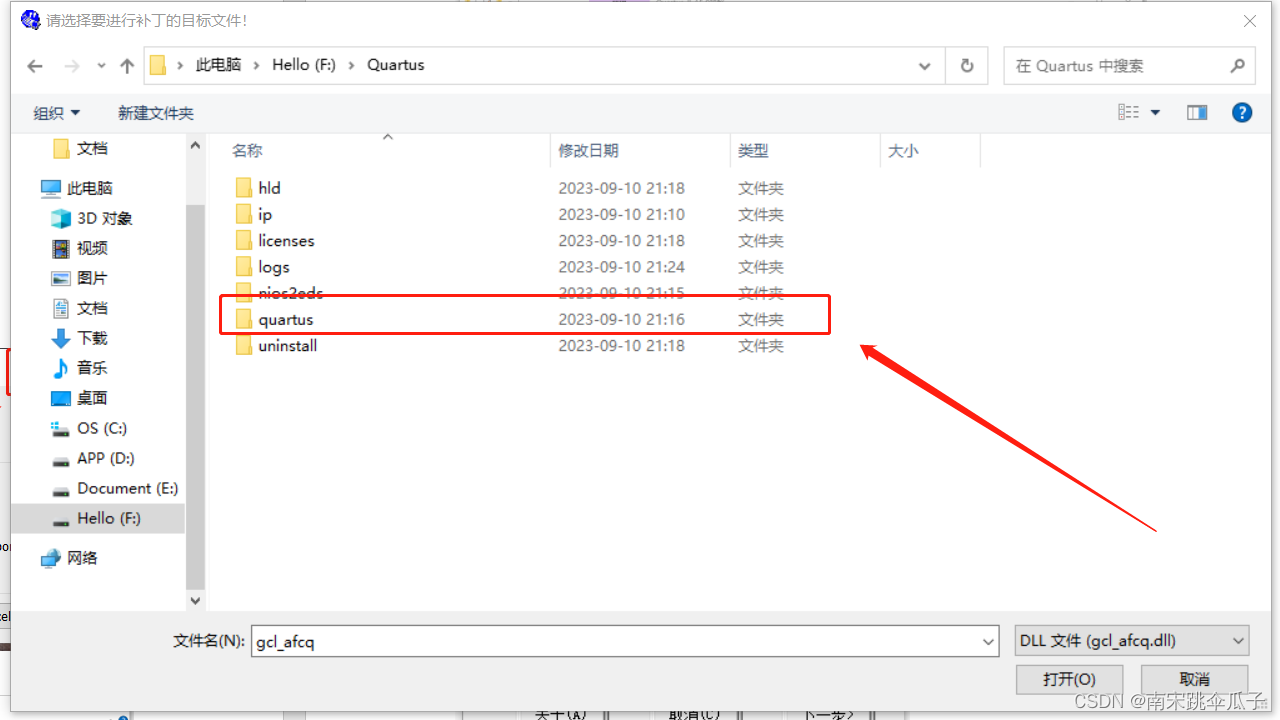This screenshot has width=1280, height=720.
Task: Open 桌面 in sidebar
Action: [x=80, y=398]
